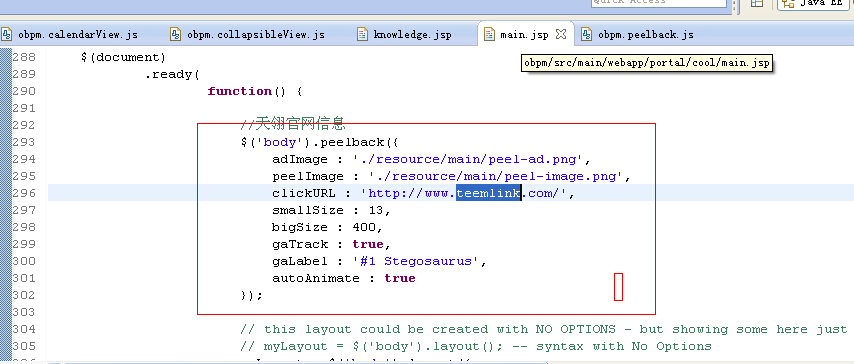Switch to obpm.peelback.js tab
Viewport: 854px width, 364px height.
(645, 35)
